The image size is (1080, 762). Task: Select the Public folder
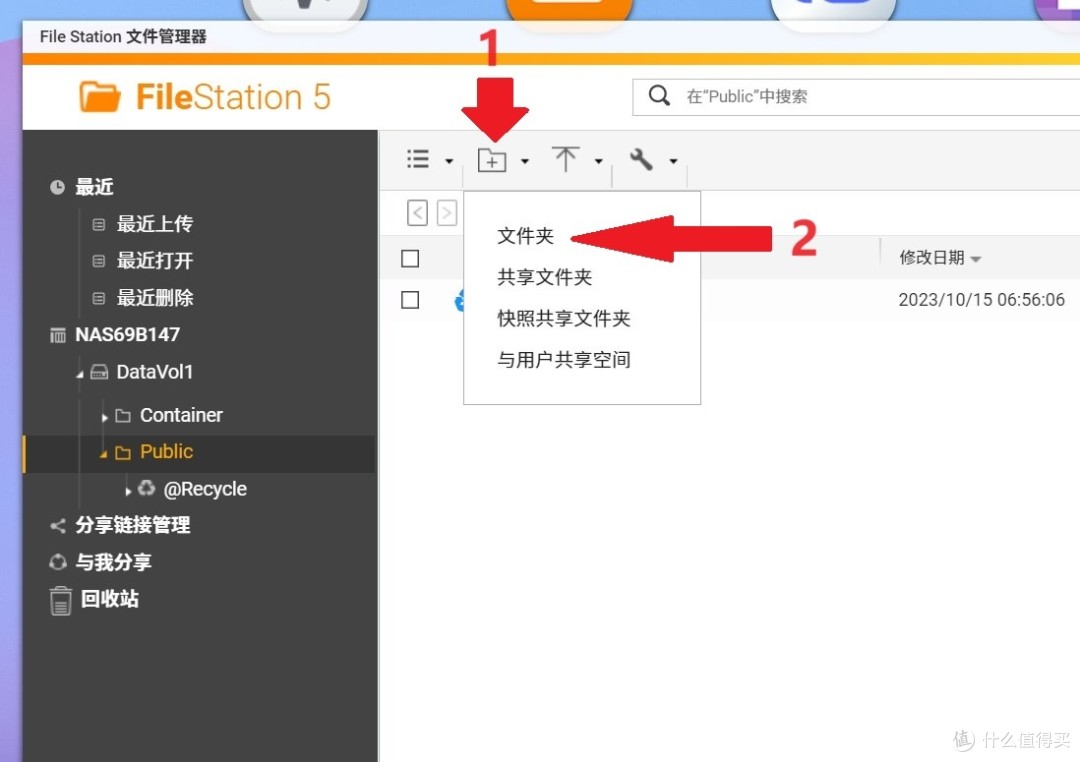point(166,451)
